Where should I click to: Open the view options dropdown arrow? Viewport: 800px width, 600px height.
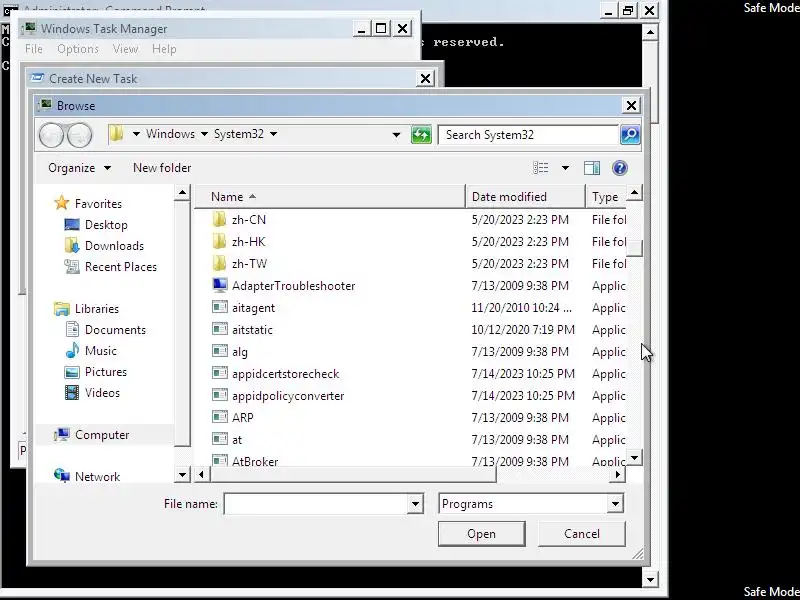(565, 168)
